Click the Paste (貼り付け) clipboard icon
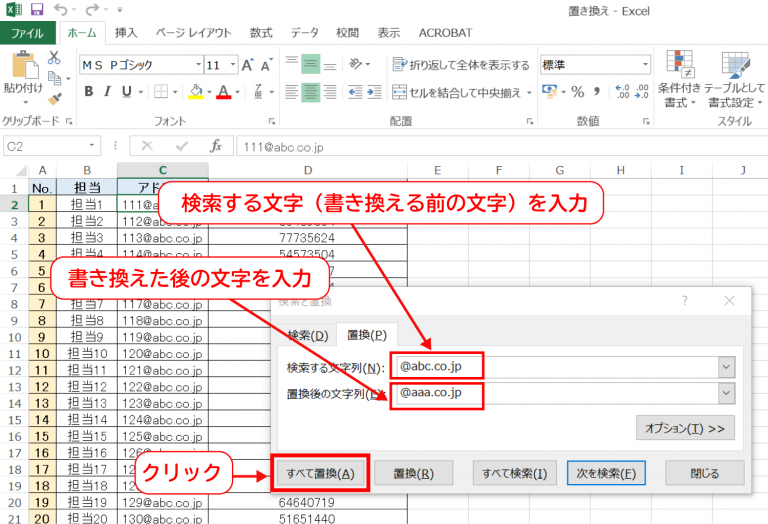 (24, 65)
